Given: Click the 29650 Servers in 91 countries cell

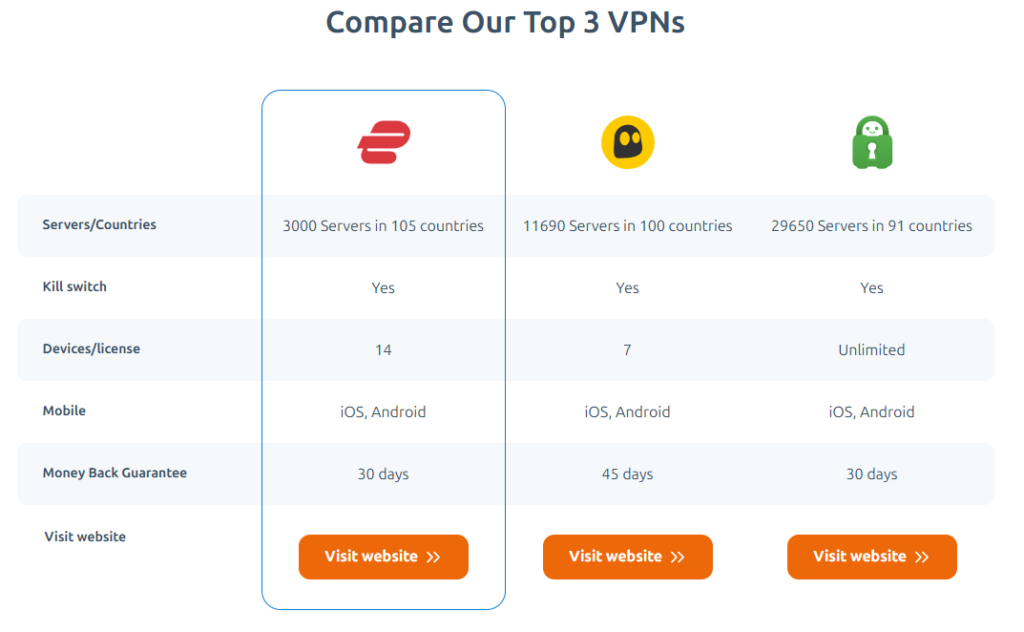Looking at the screenshot, I should click(x=871, y=226).
